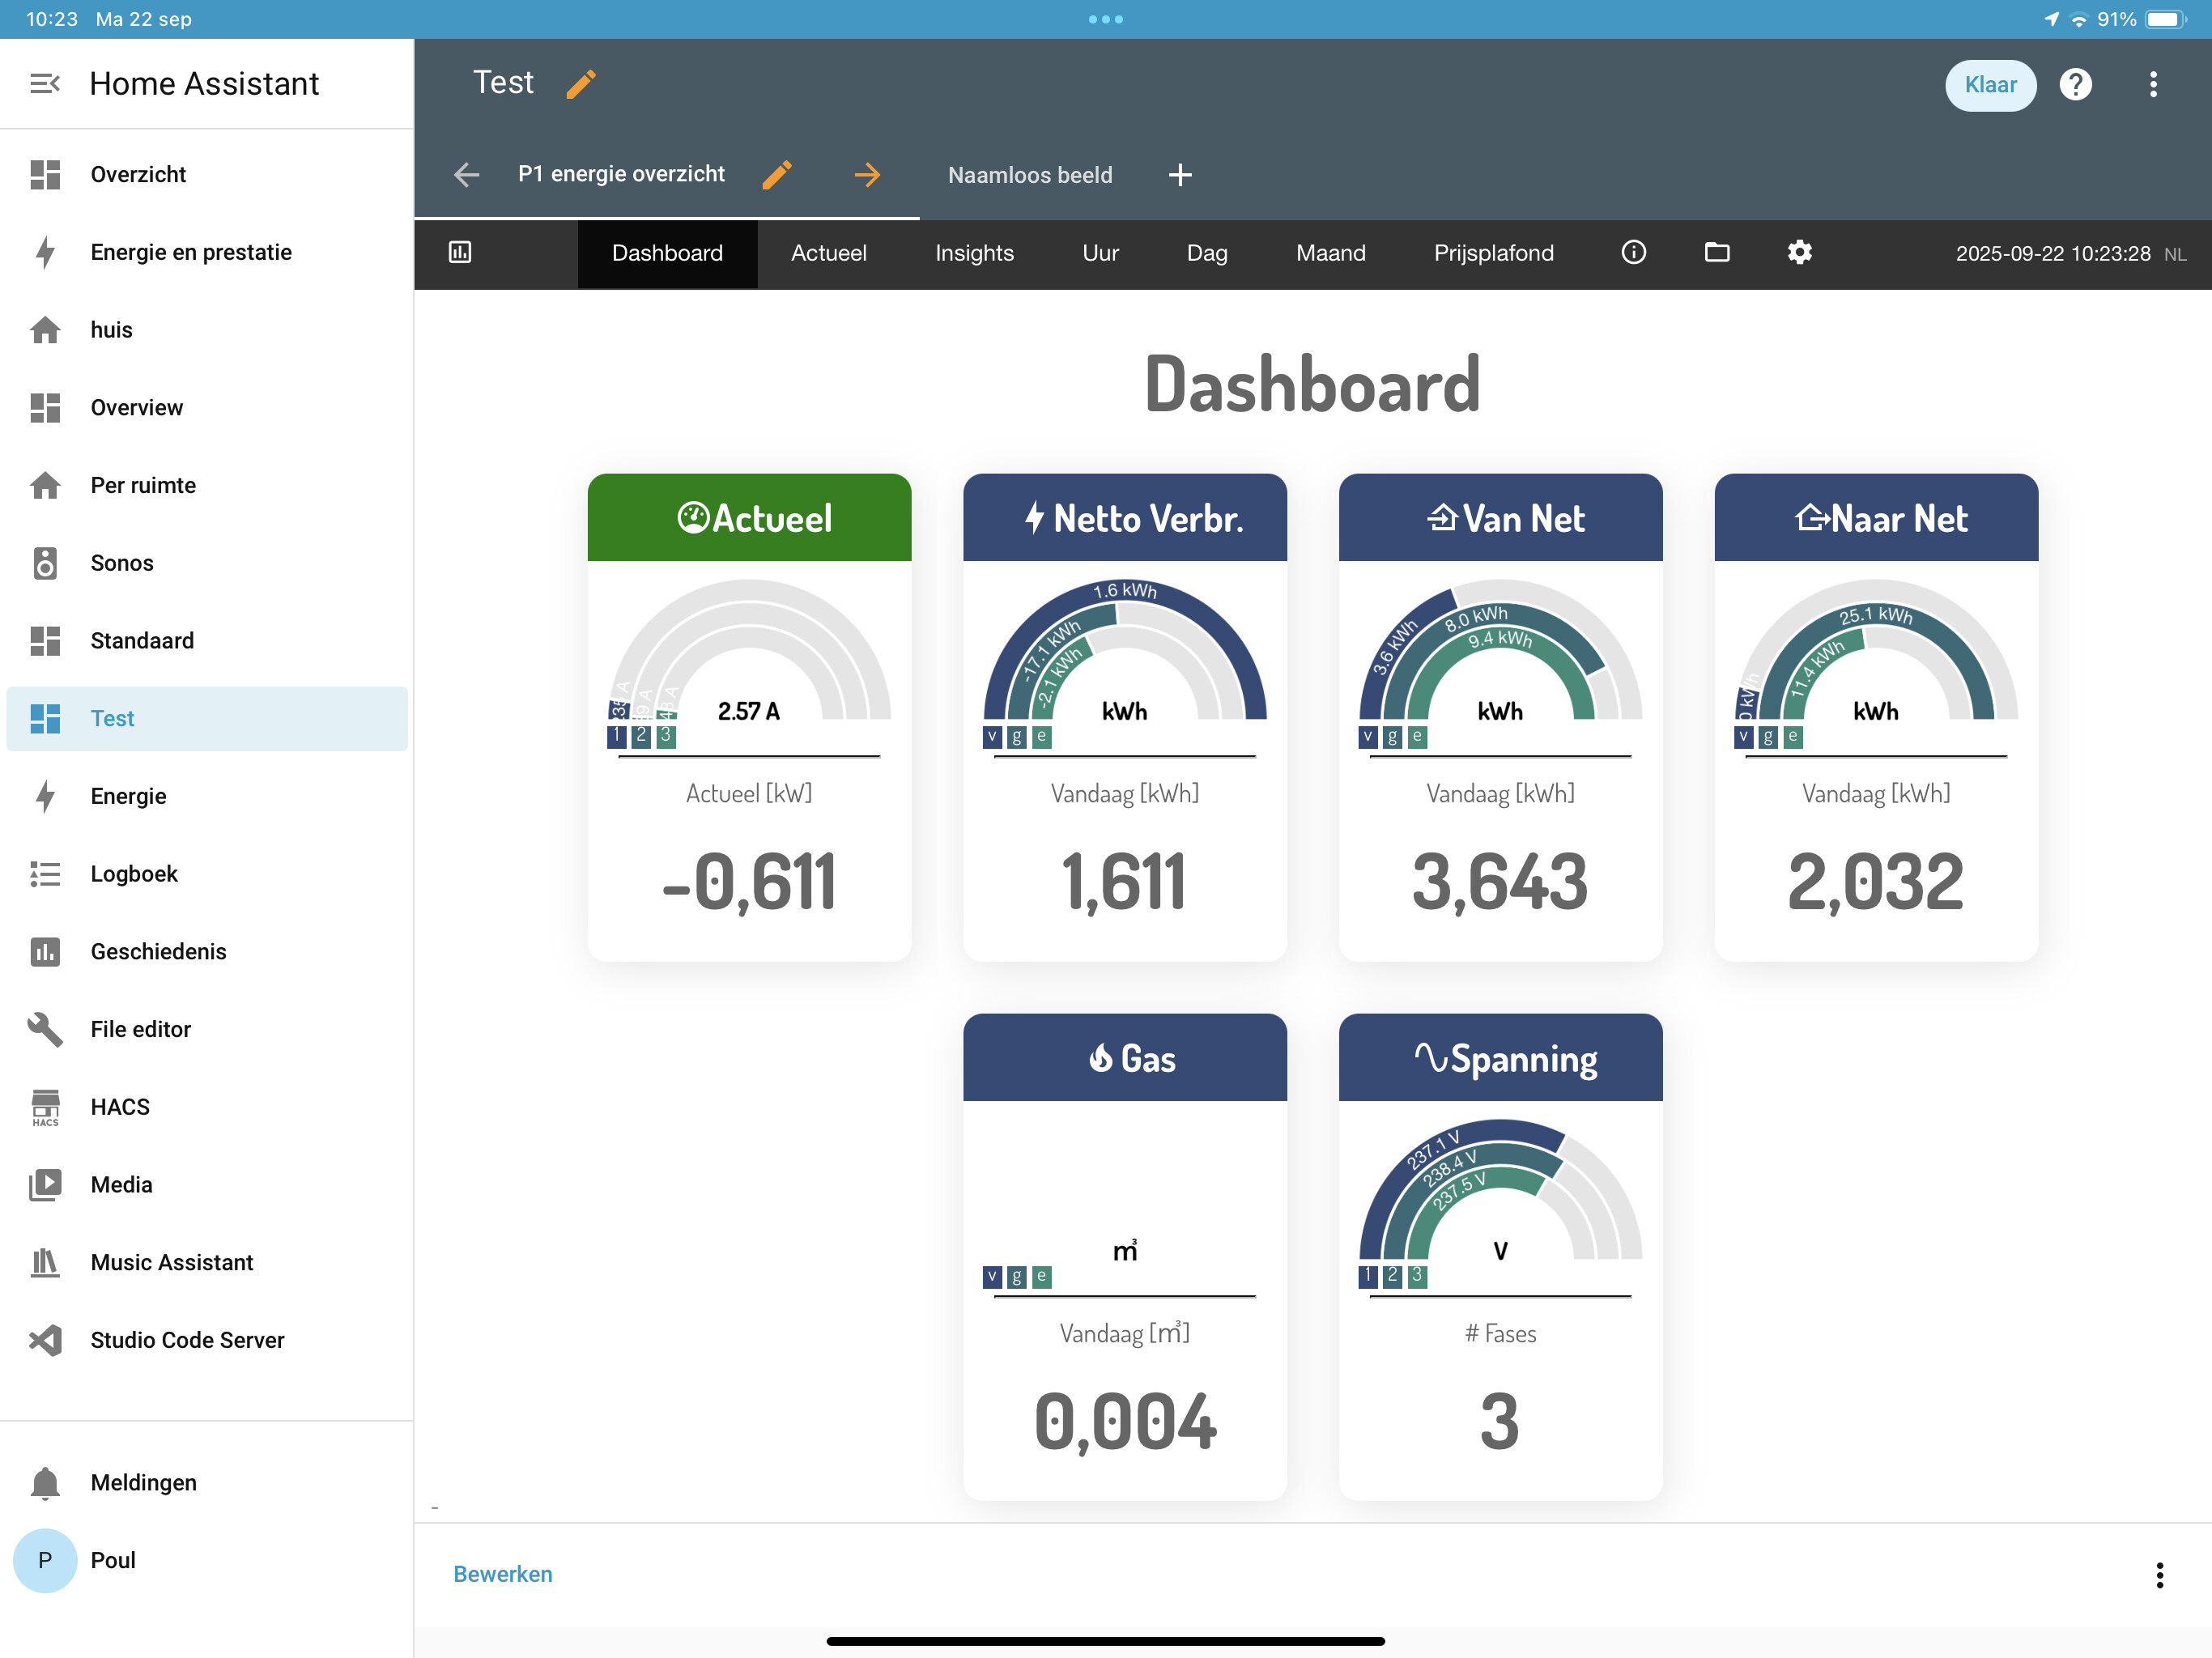
Task: Click the Bewerken link at the bottom
Action: [x=503, y=1573]
